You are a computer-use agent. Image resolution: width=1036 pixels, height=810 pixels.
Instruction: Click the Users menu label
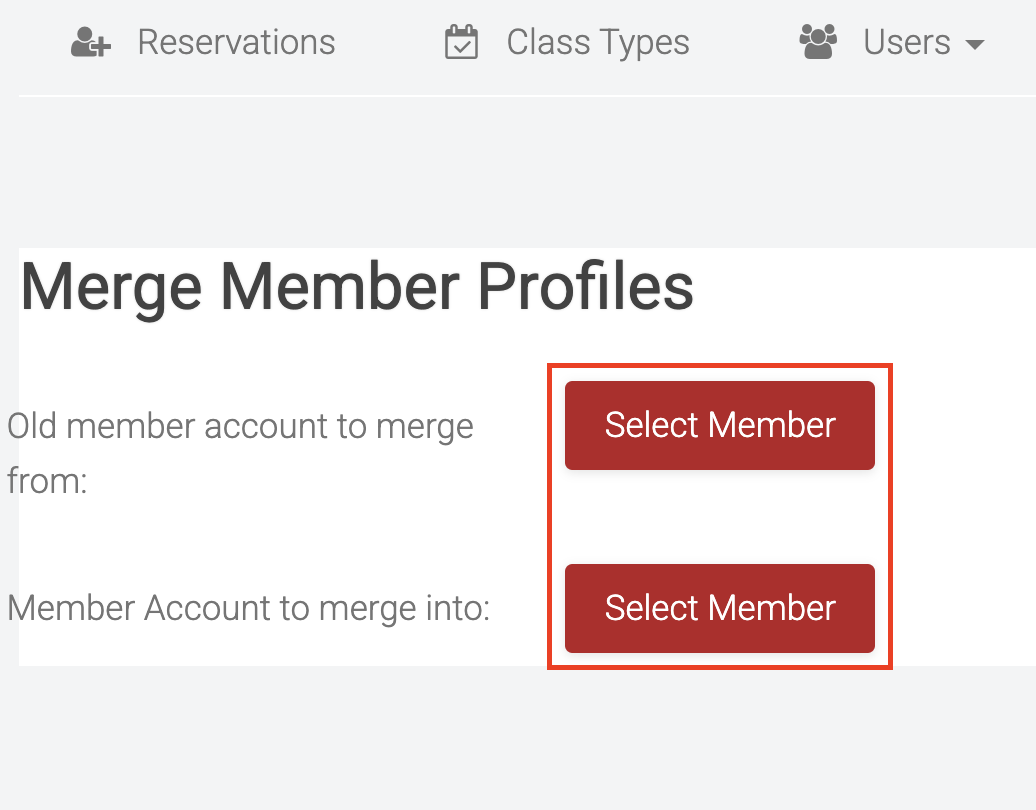click(x=906, y=42)
